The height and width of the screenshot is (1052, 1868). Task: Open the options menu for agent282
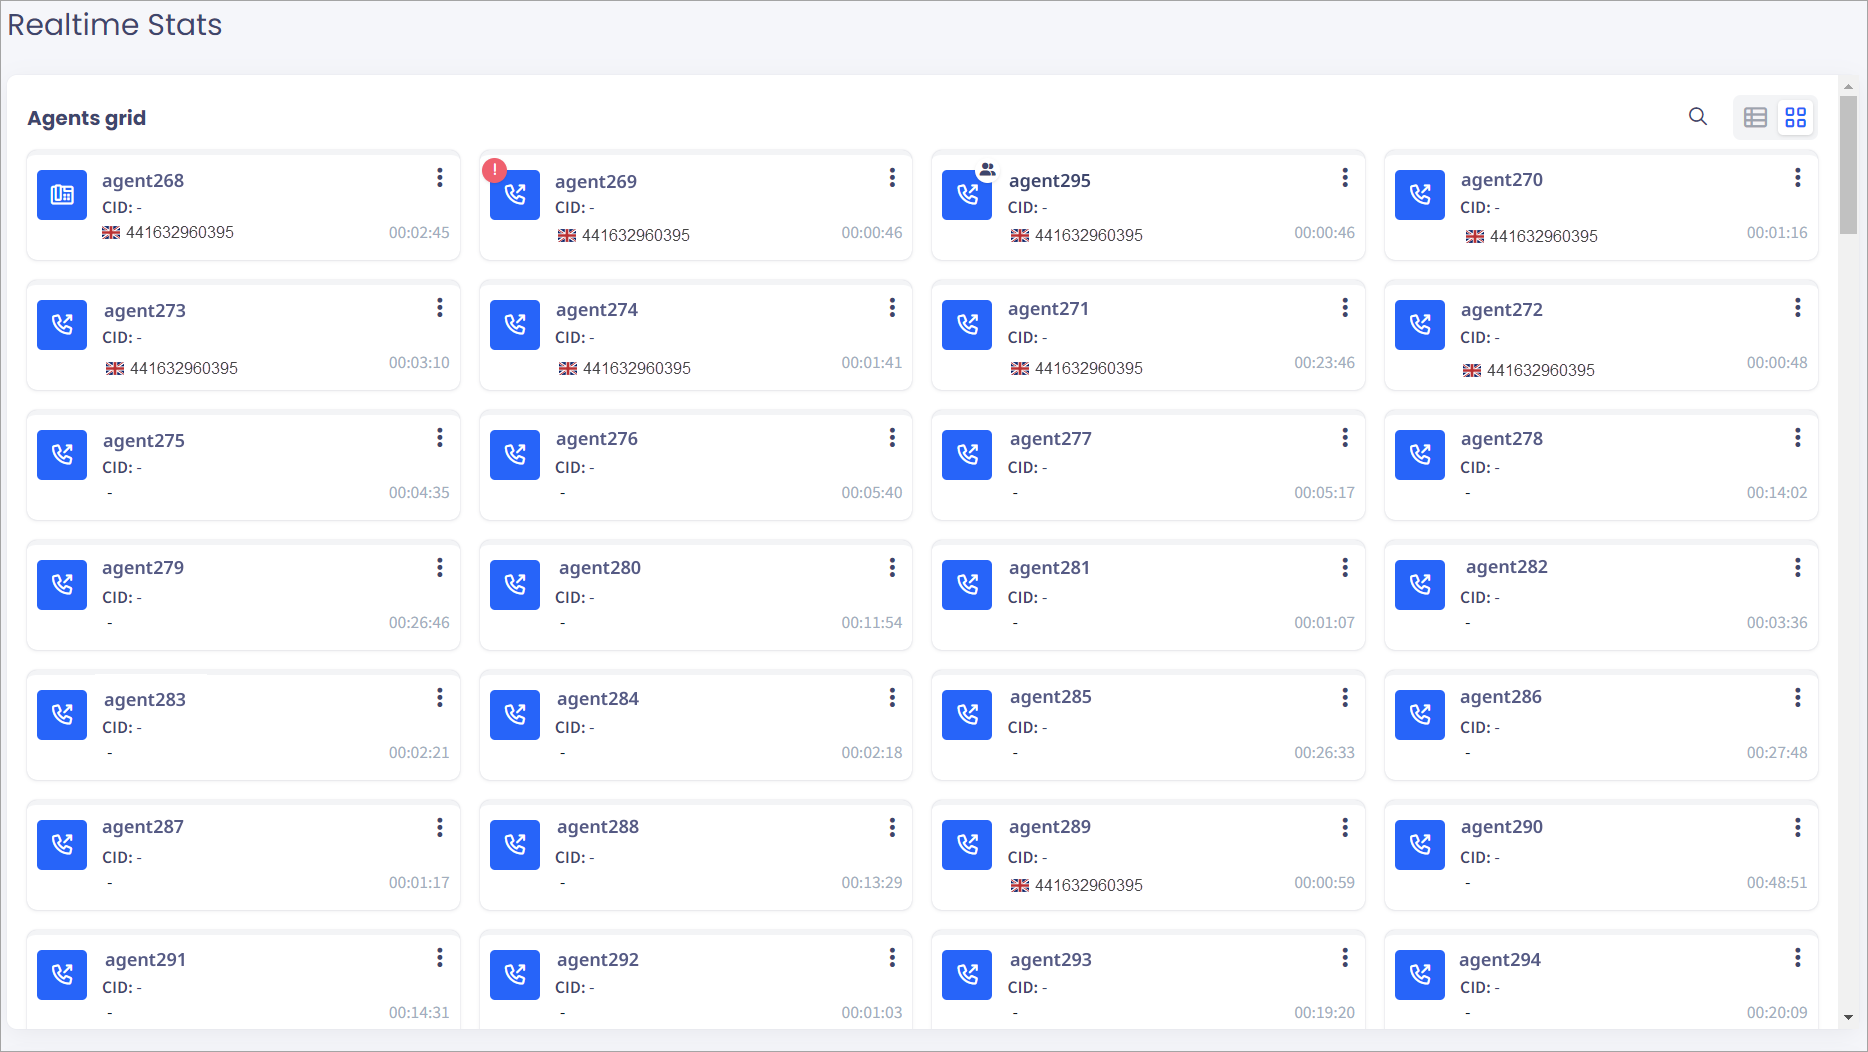(1797, 568)
